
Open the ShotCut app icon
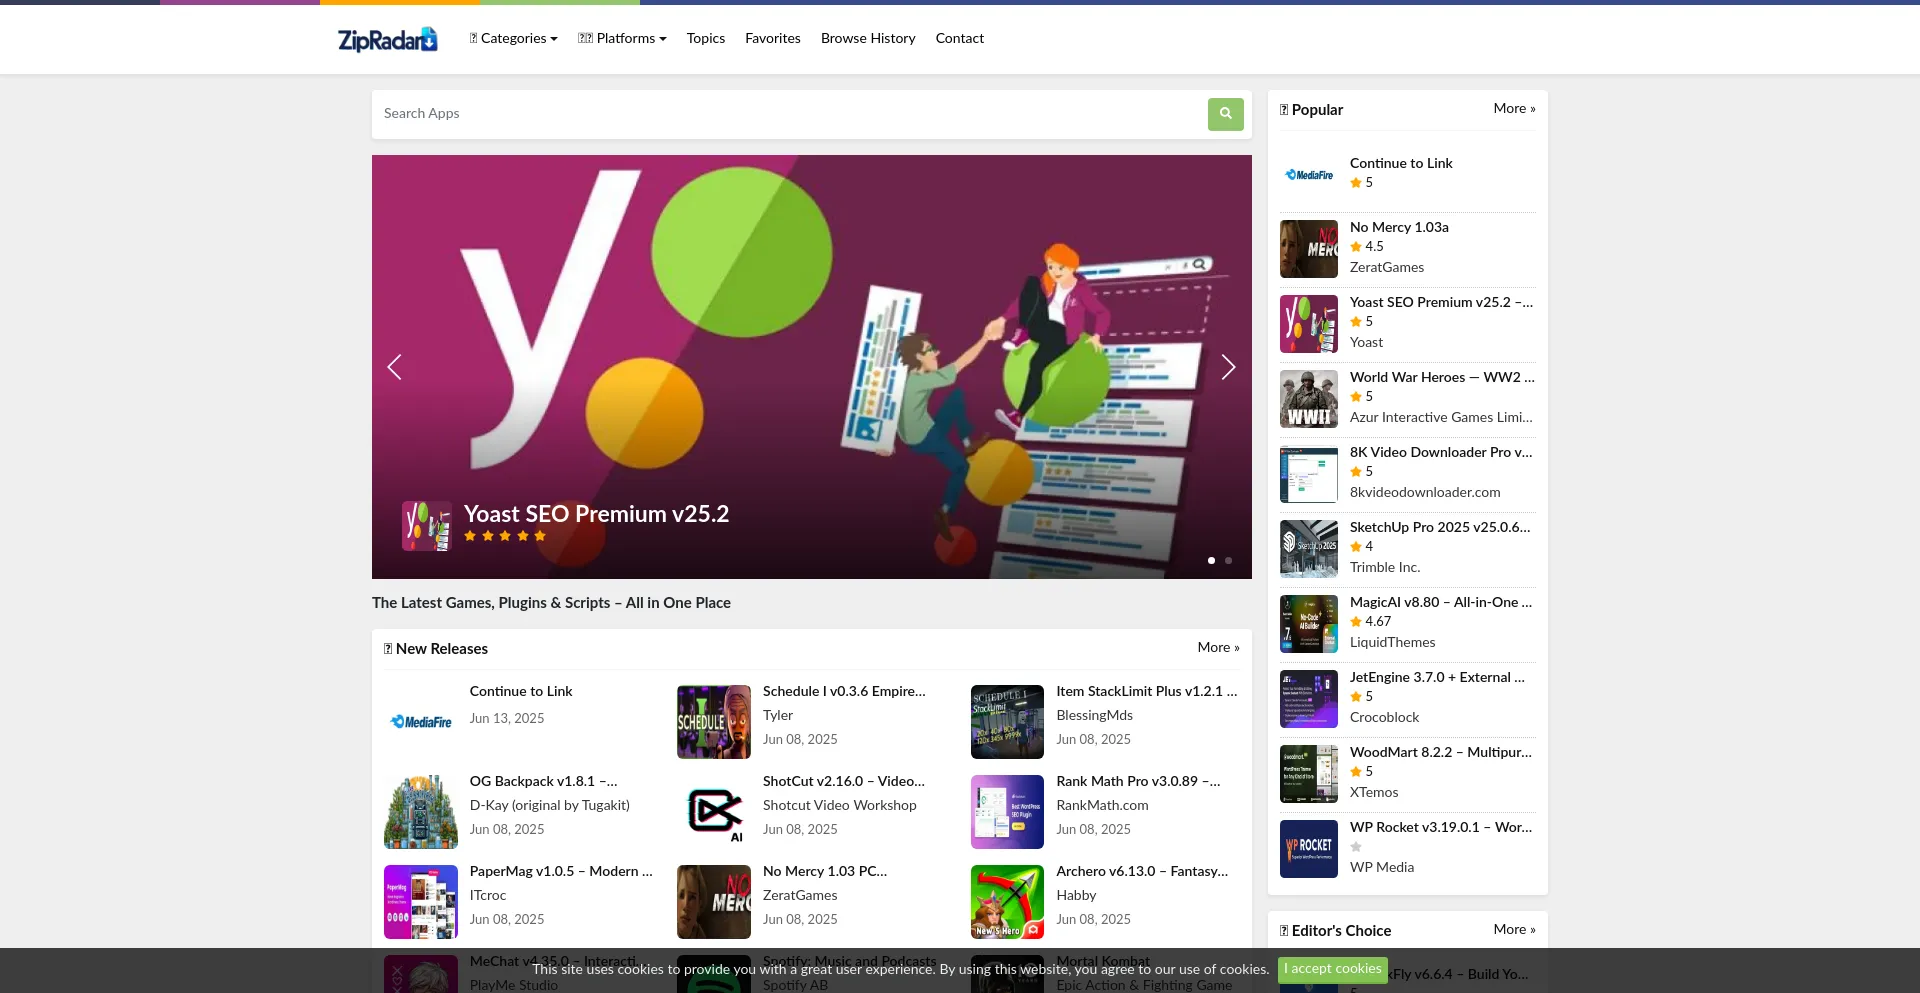[713, 811]
